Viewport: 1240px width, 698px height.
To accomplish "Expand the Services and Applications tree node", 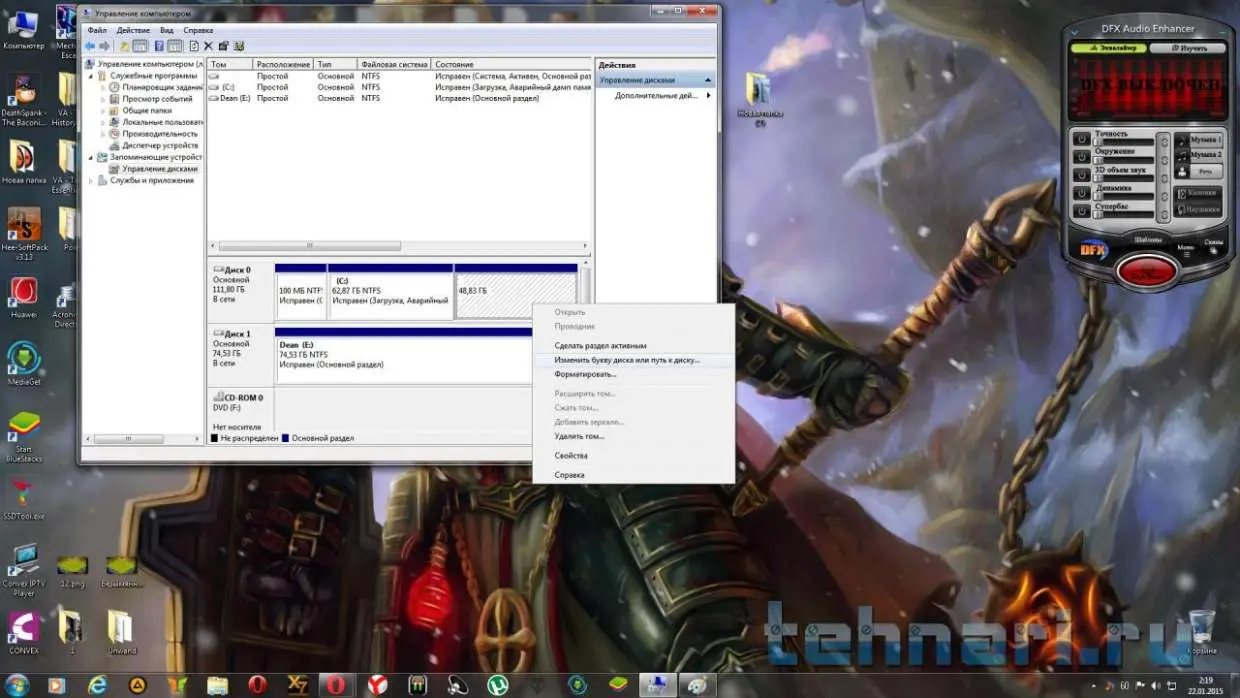I will coord(92,181).
